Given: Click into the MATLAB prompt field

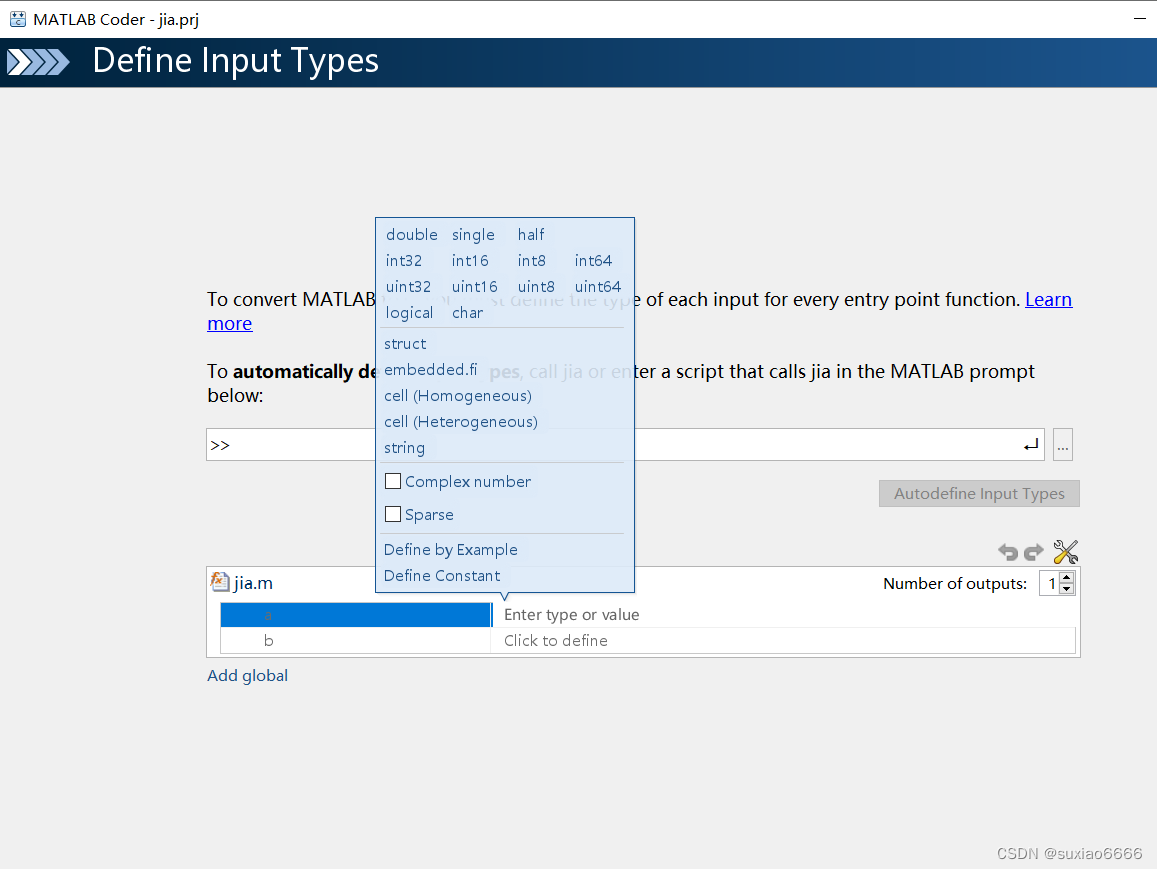Looking at the screenshot, I should (x=625, y=445).
